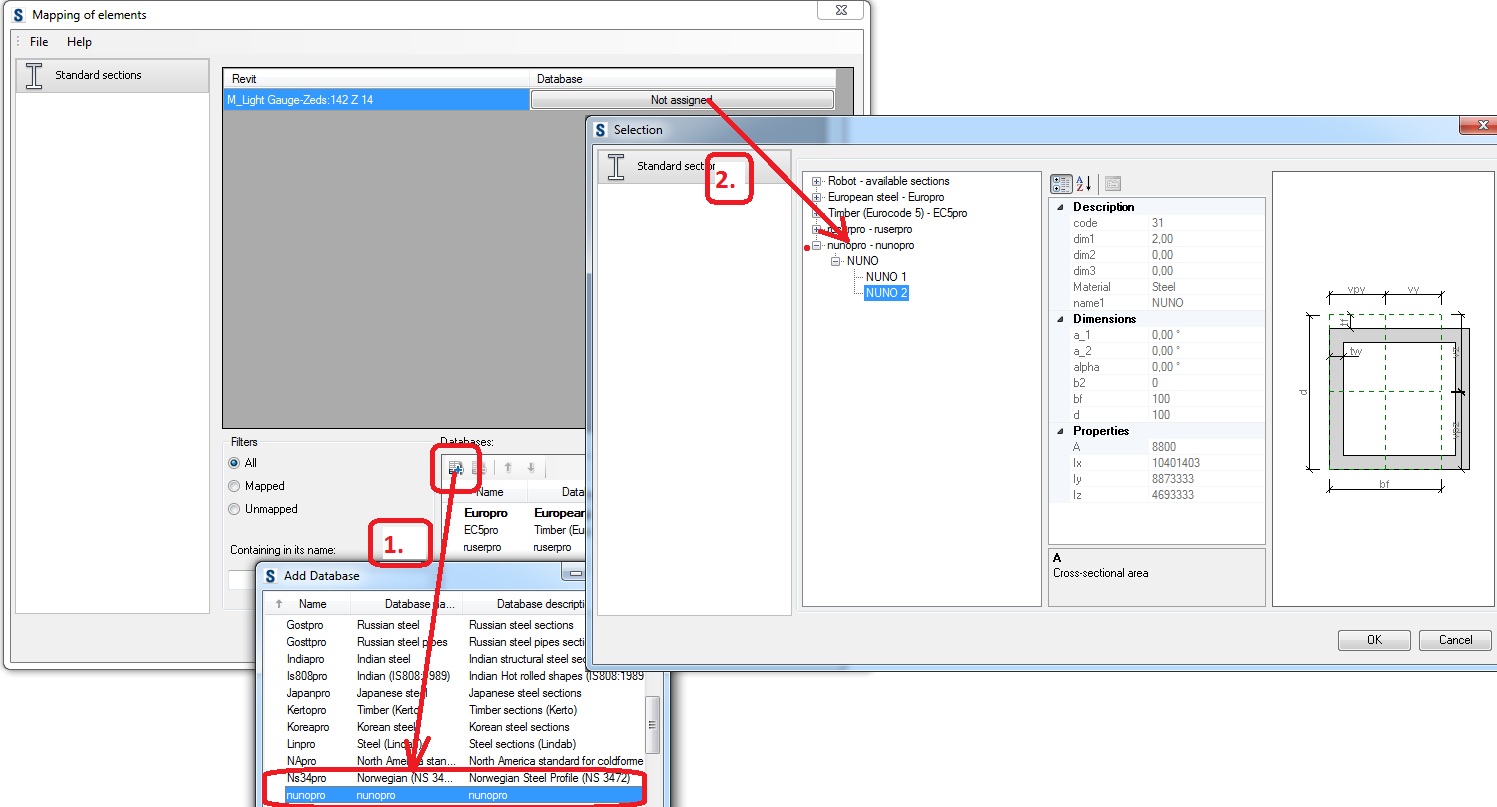Click the Alphabetical sort icon in Selection dialog
The height and width of the screenshot is (807, 1497).
click(1083, 183)
